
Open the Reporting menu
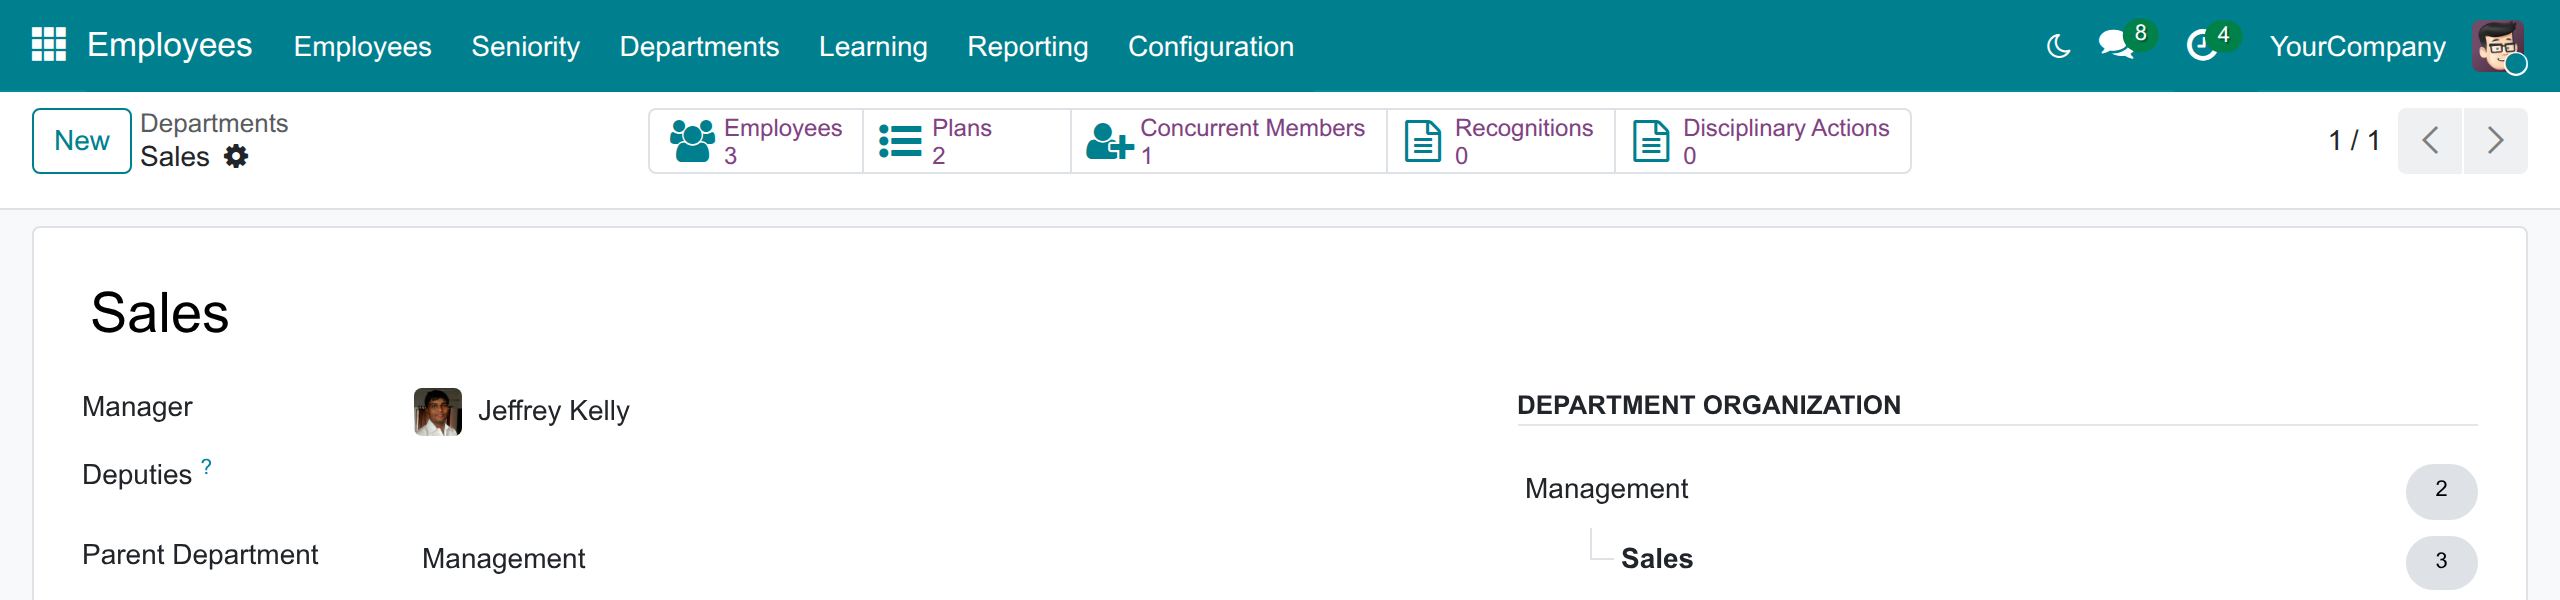point(1027,46)
